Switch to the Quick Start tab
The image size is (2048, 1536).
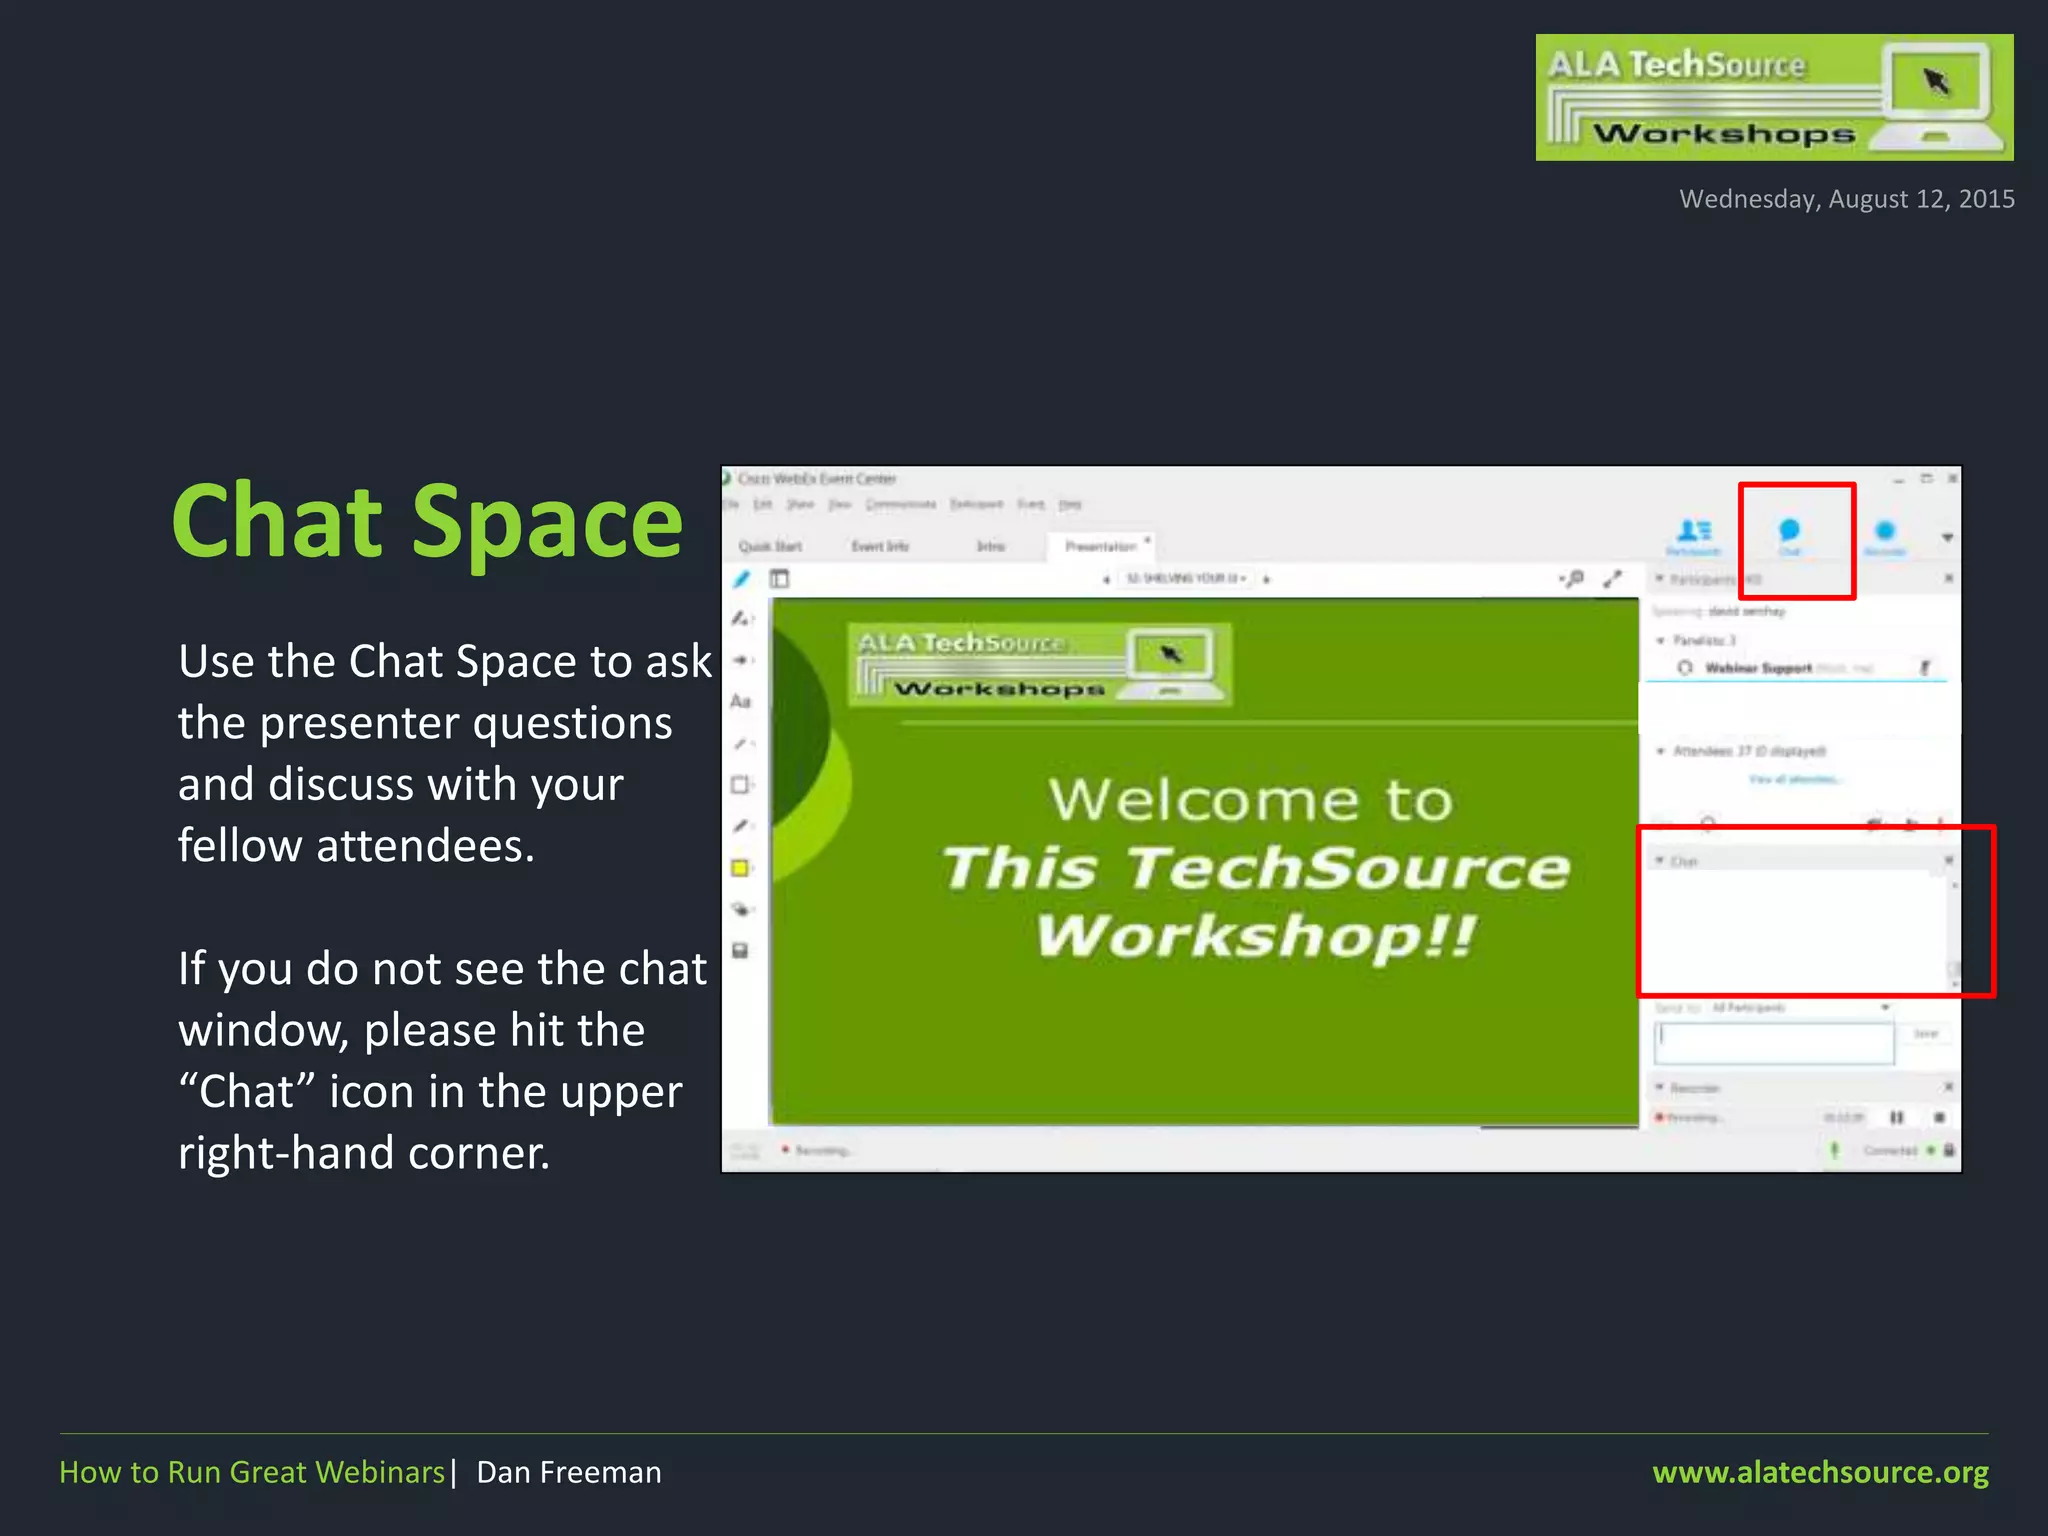(770, 546)
